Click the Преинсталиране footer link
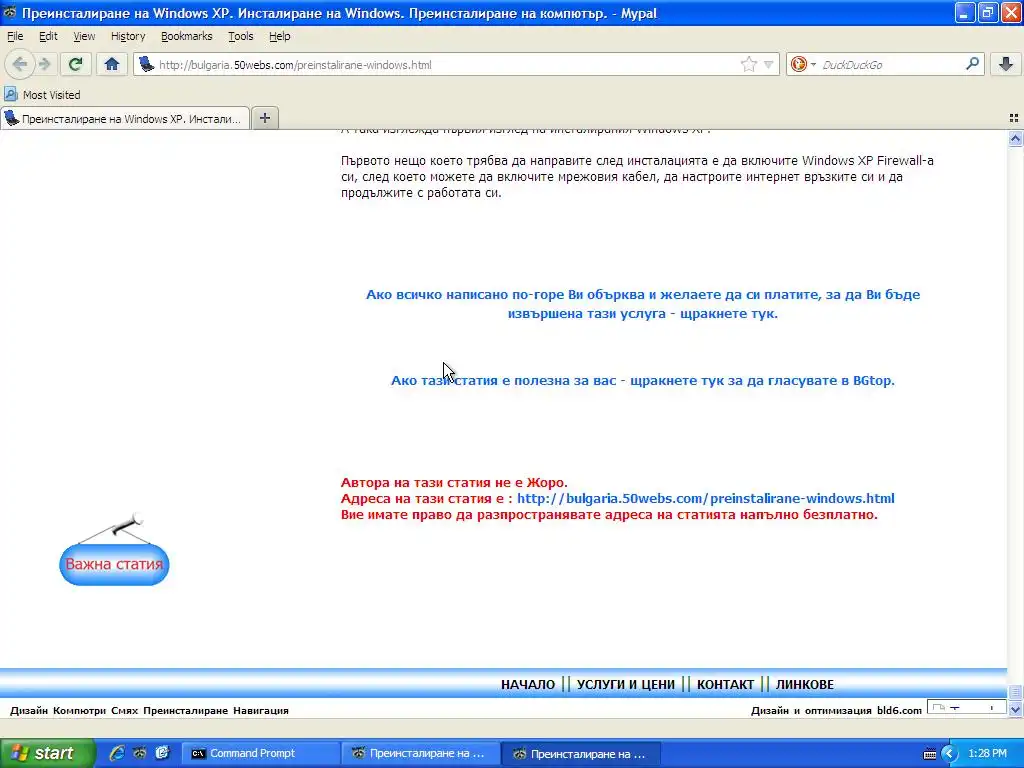1024x768 pixels. 185,711
